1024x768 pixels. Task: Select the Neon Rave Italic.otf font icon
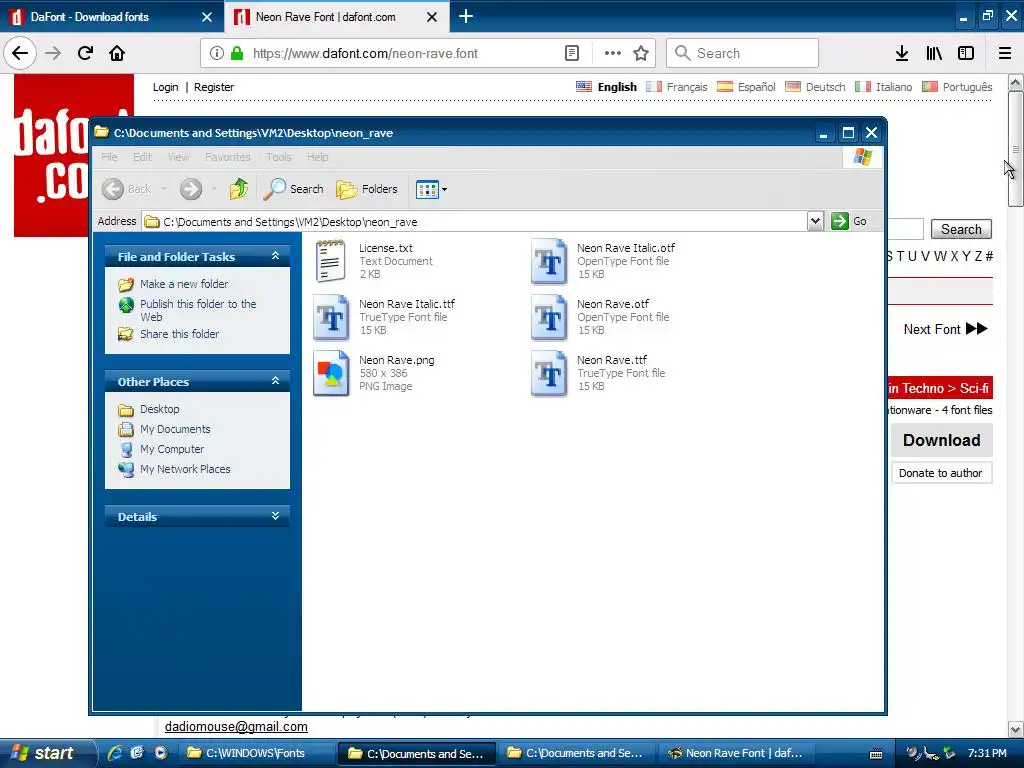point(549,261)
